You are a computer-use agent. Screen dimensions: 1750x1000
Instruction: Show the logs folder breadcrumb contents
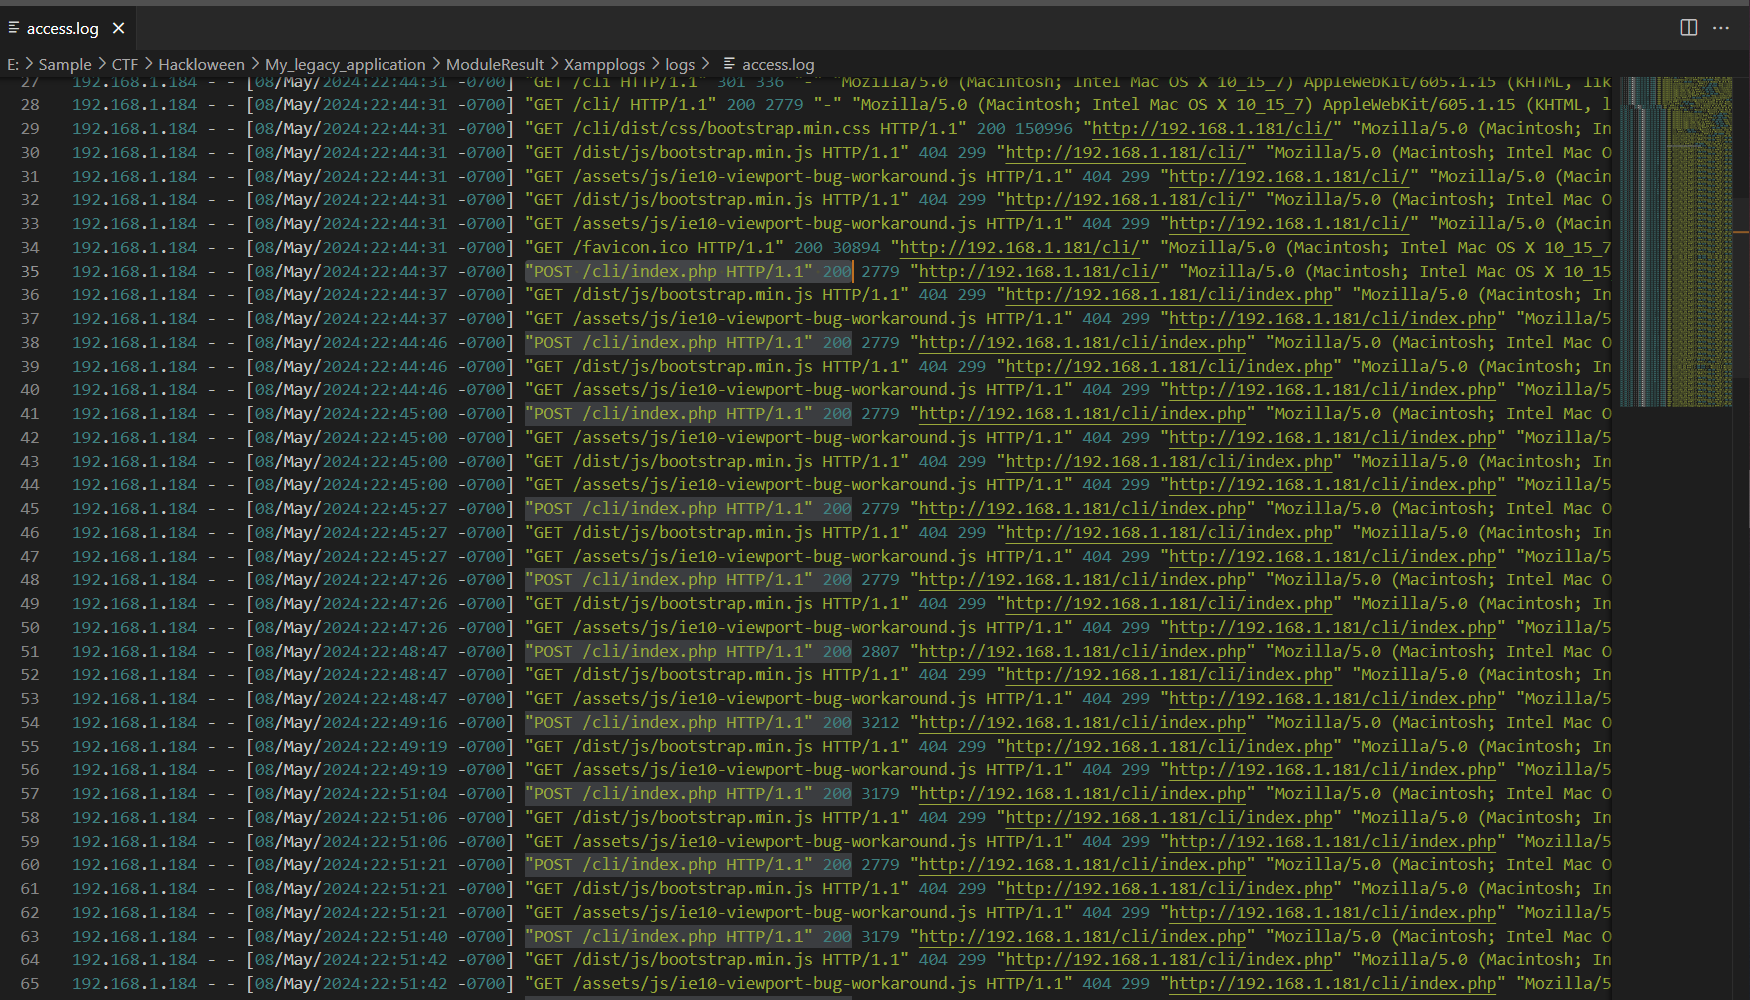pos(680,64)
